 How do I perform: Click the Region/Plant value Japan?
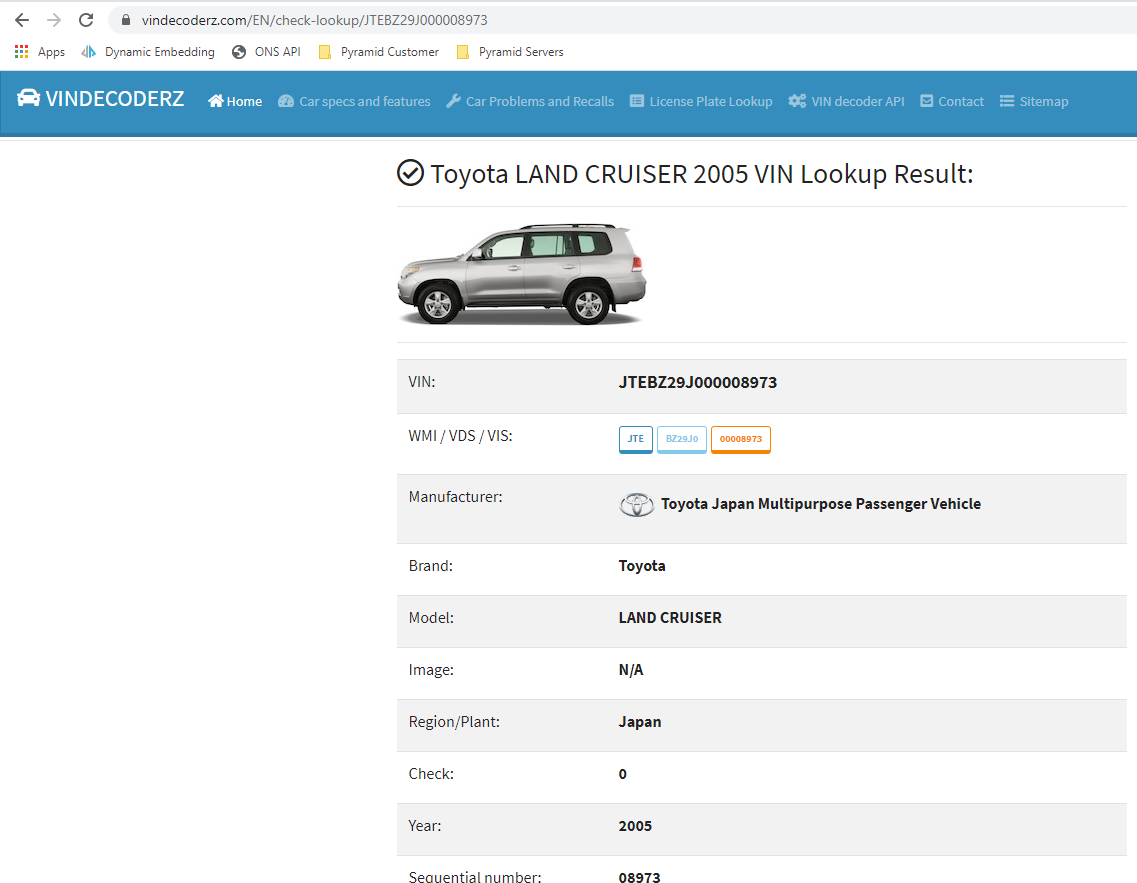[x=640, y=722]
